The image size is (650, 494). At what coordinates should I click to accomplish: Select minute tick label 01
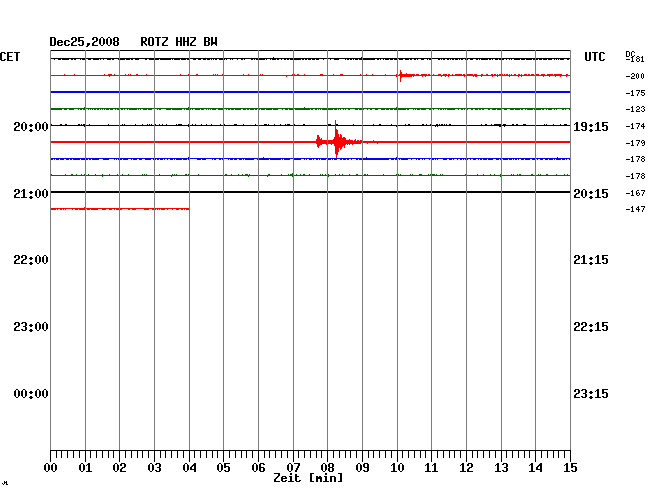(85, 468)
